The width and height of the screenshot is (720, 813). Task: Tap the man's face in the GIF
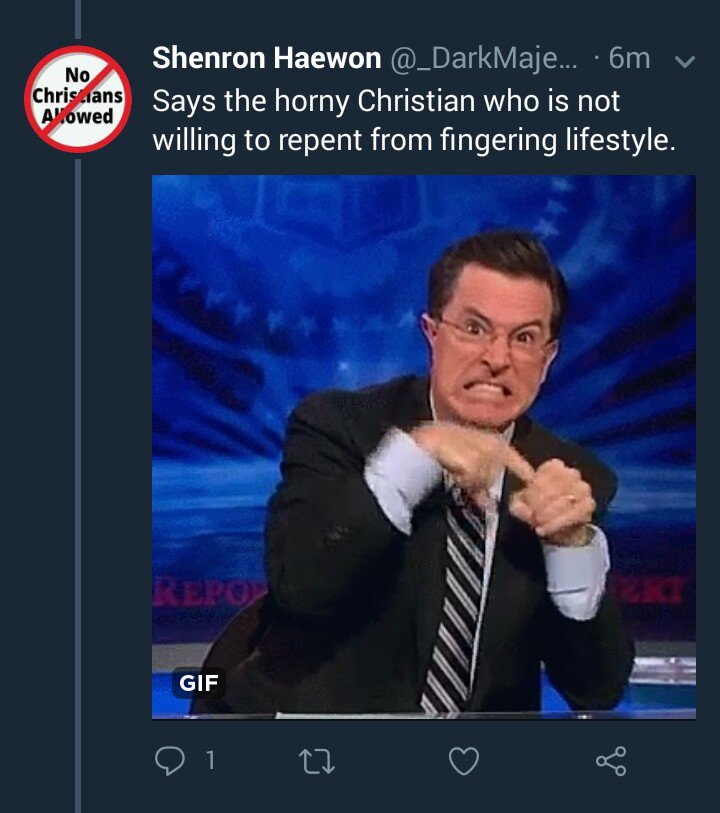pos(492,347)
